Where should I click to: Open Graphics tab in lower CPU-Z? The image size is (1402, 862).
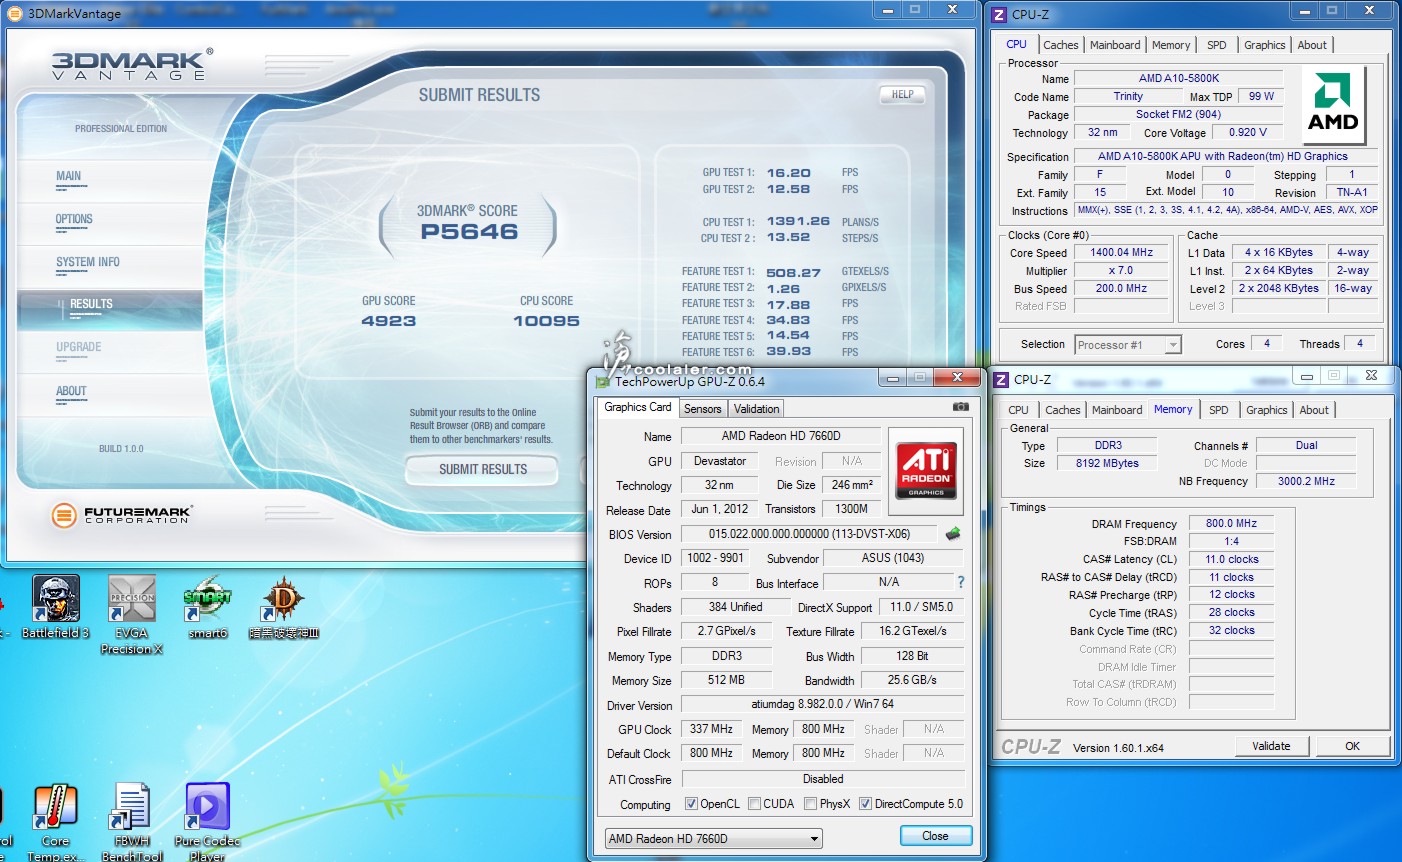pos(1266,410)
